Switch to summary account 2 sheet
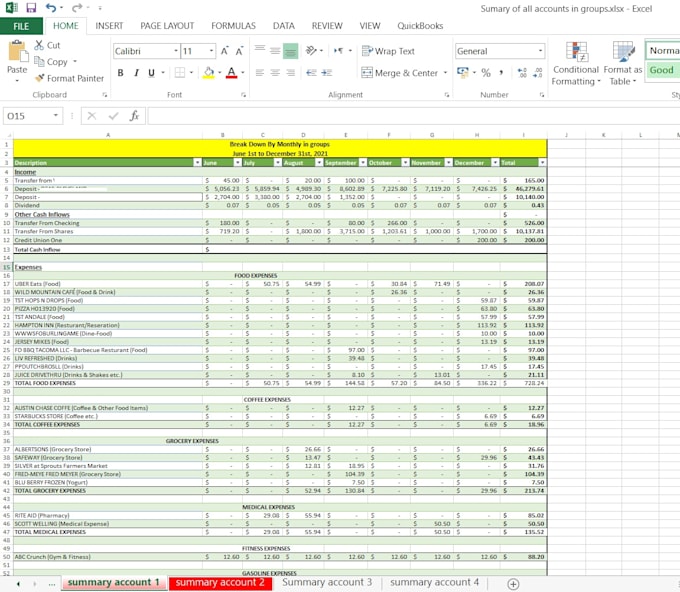The image size is (680, 592). coord(220,582)
